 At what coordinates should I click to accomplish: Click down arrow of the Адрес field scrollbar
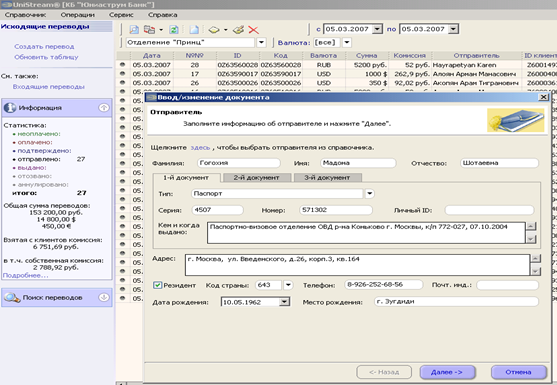(536, 271)
